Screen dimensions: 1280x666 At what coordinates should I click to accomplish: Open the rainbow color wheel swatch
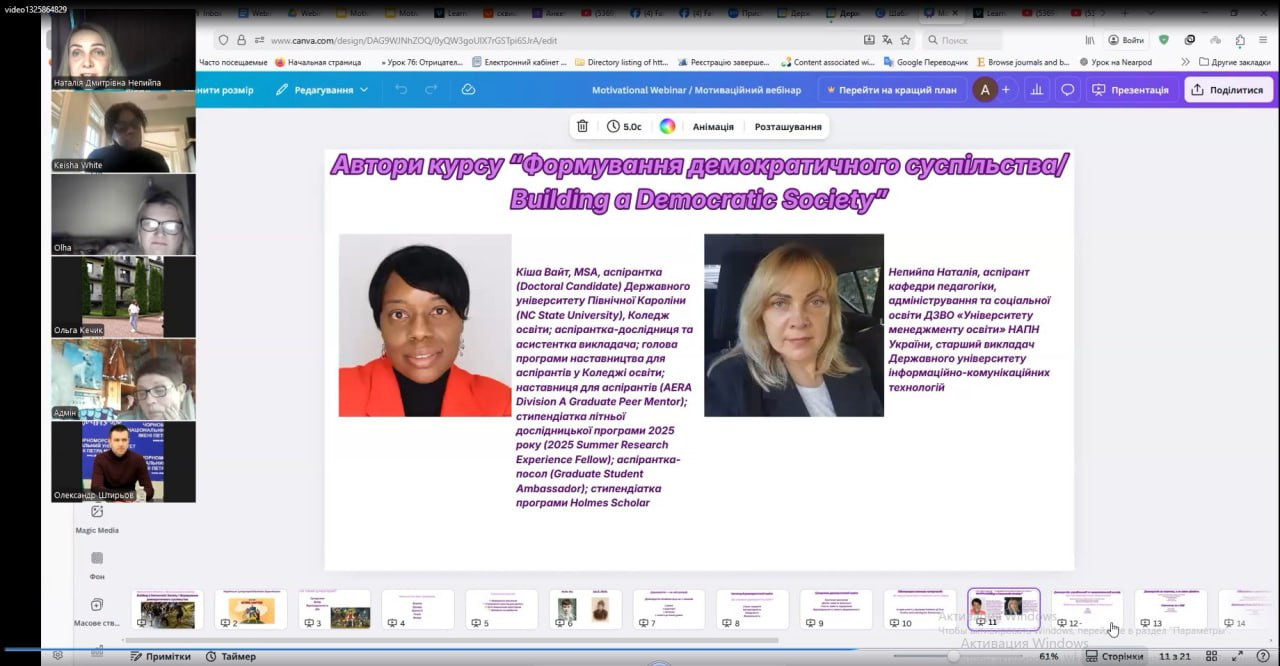tap(667, 127)
